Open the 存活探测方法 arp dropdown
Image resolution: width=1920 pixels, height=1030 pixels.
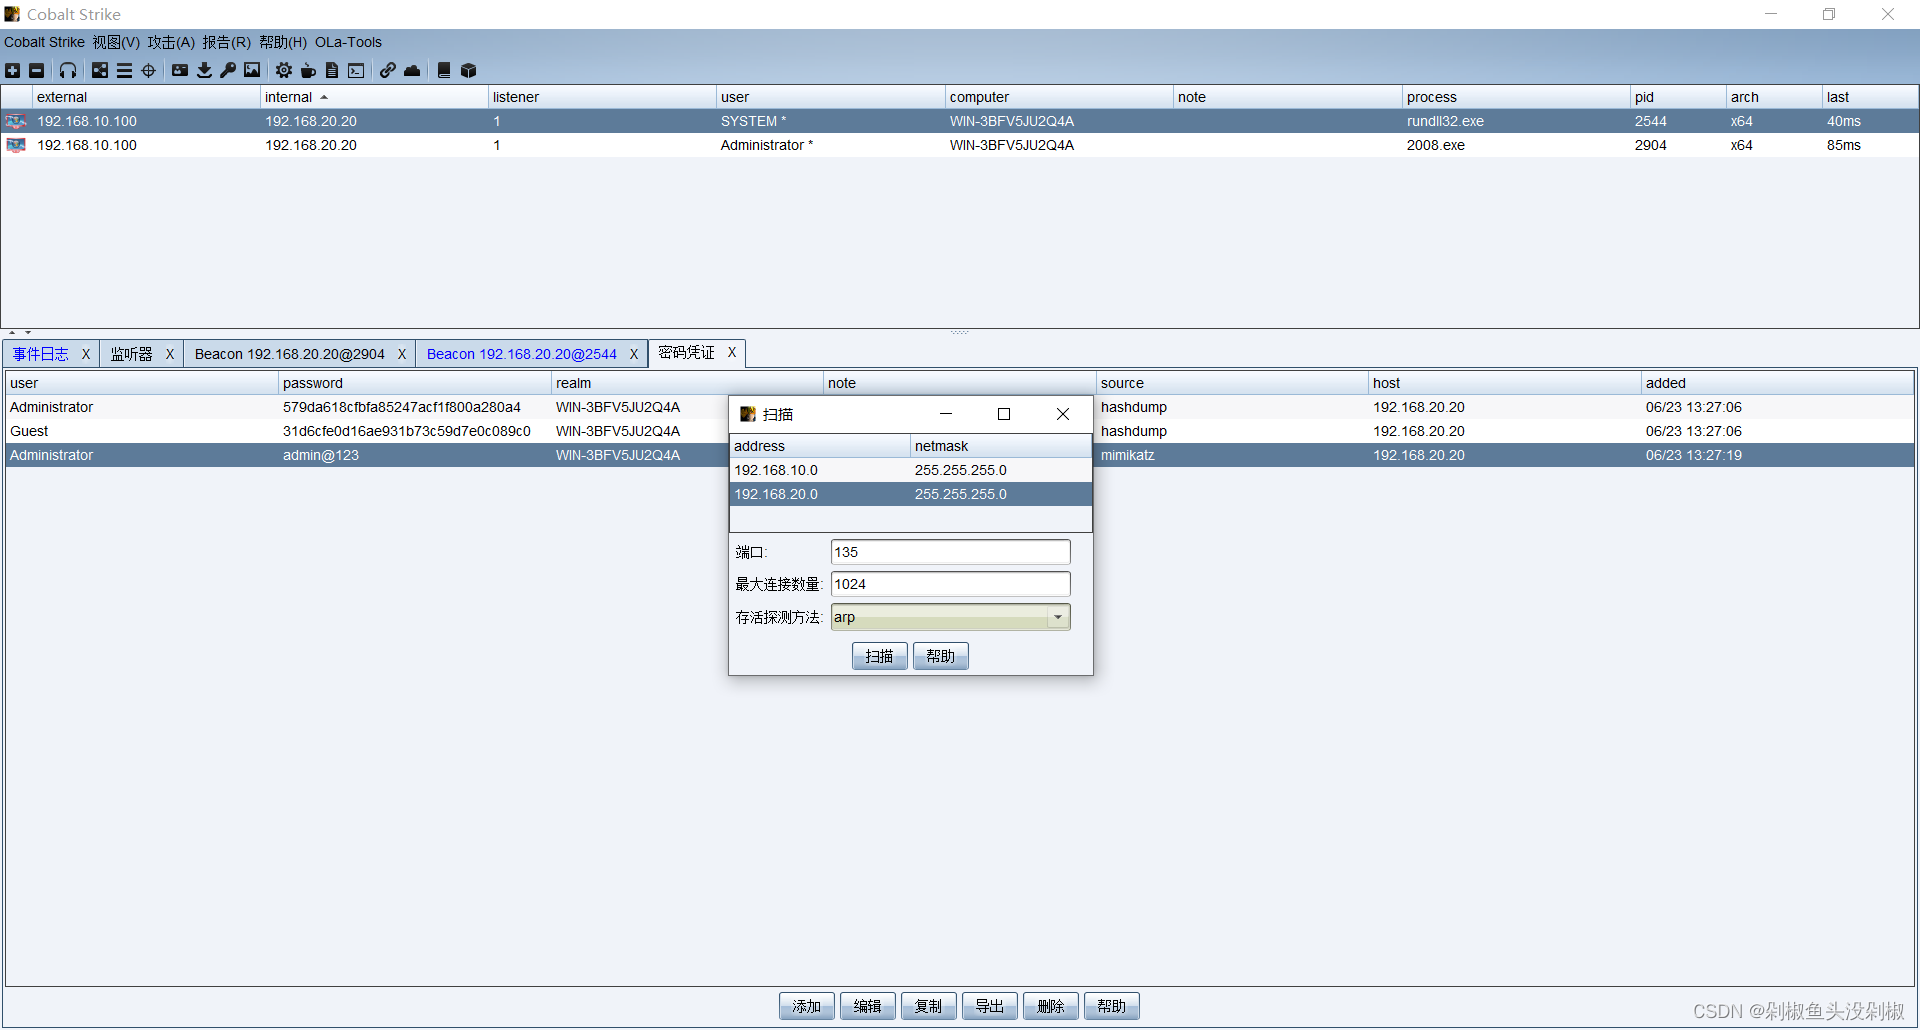pos(950,617)
